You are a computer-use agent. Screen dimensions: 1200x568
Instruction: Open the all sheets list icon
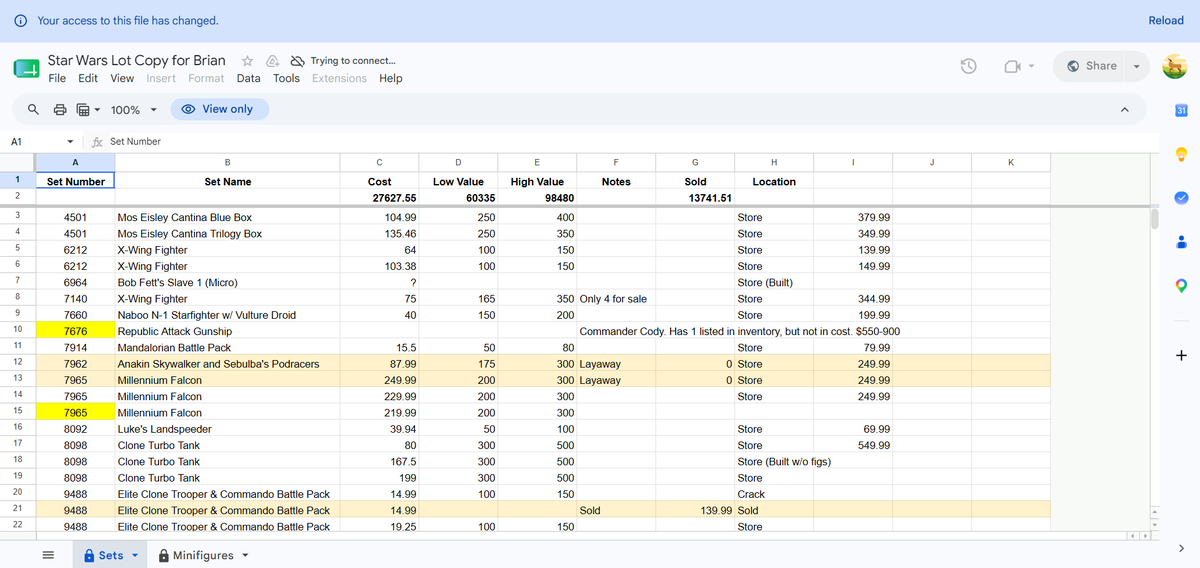point(47,555)
